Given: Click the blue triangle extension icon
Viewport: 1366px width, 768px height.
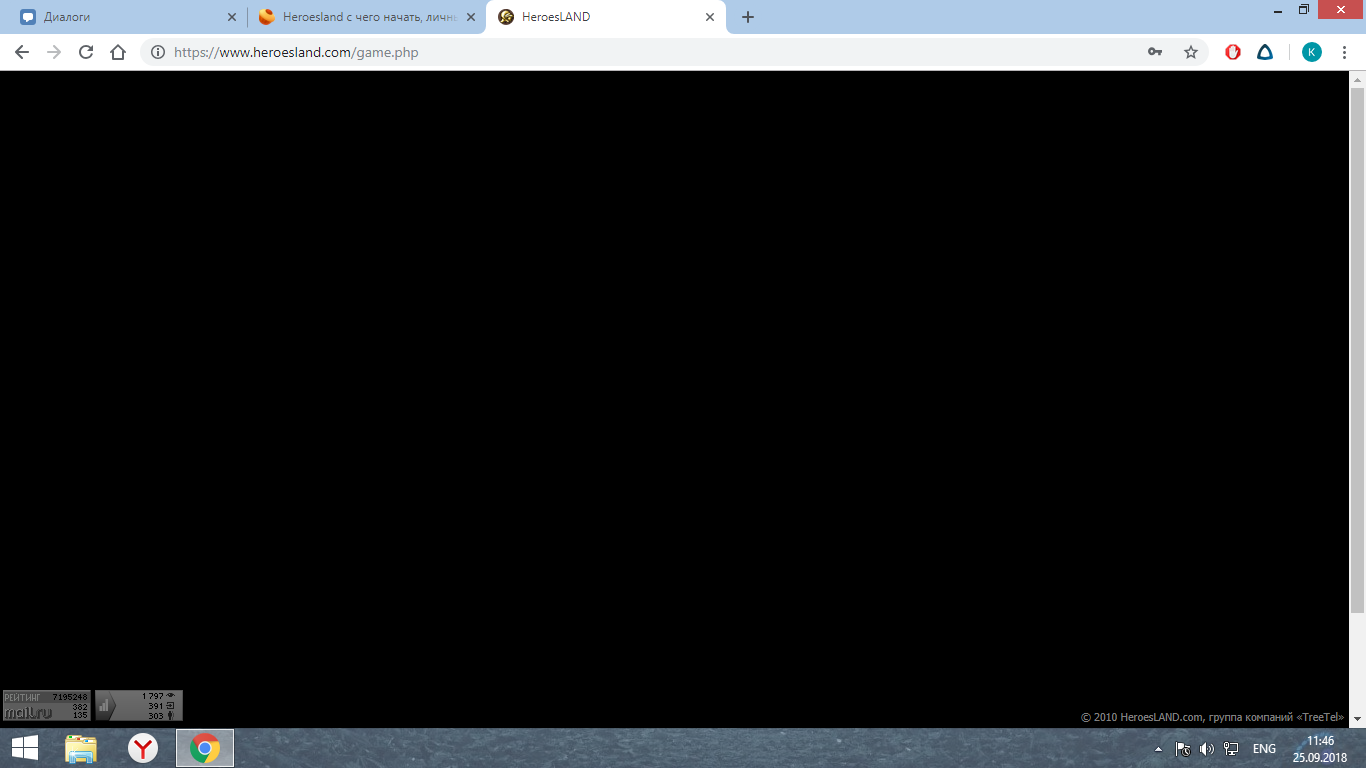Looking at the screenshot, I should (x=1265, y=52).
